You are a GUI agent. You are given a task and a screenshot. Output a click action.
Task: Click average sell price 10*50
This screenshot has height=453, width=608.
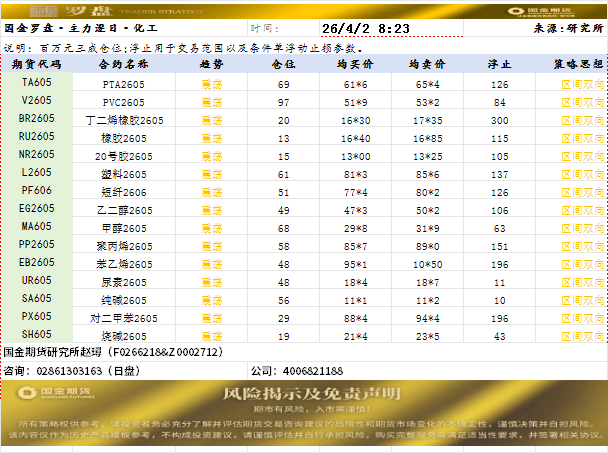point(427,265)
